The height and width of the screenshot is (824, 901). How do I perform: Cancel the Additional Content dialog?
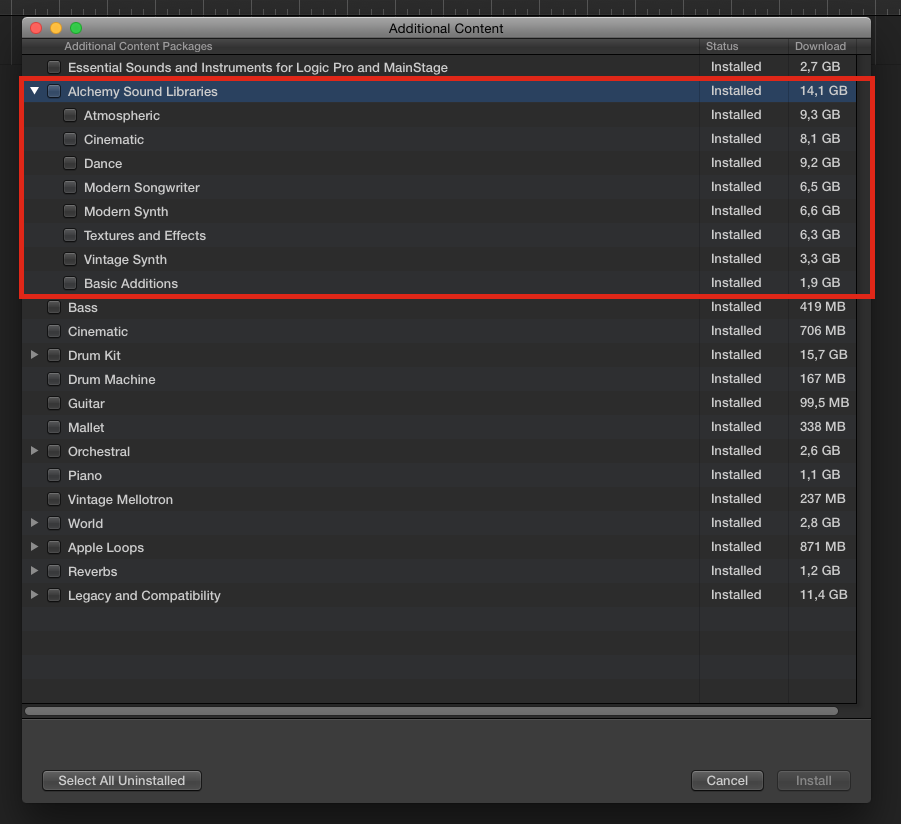point(727,780)
